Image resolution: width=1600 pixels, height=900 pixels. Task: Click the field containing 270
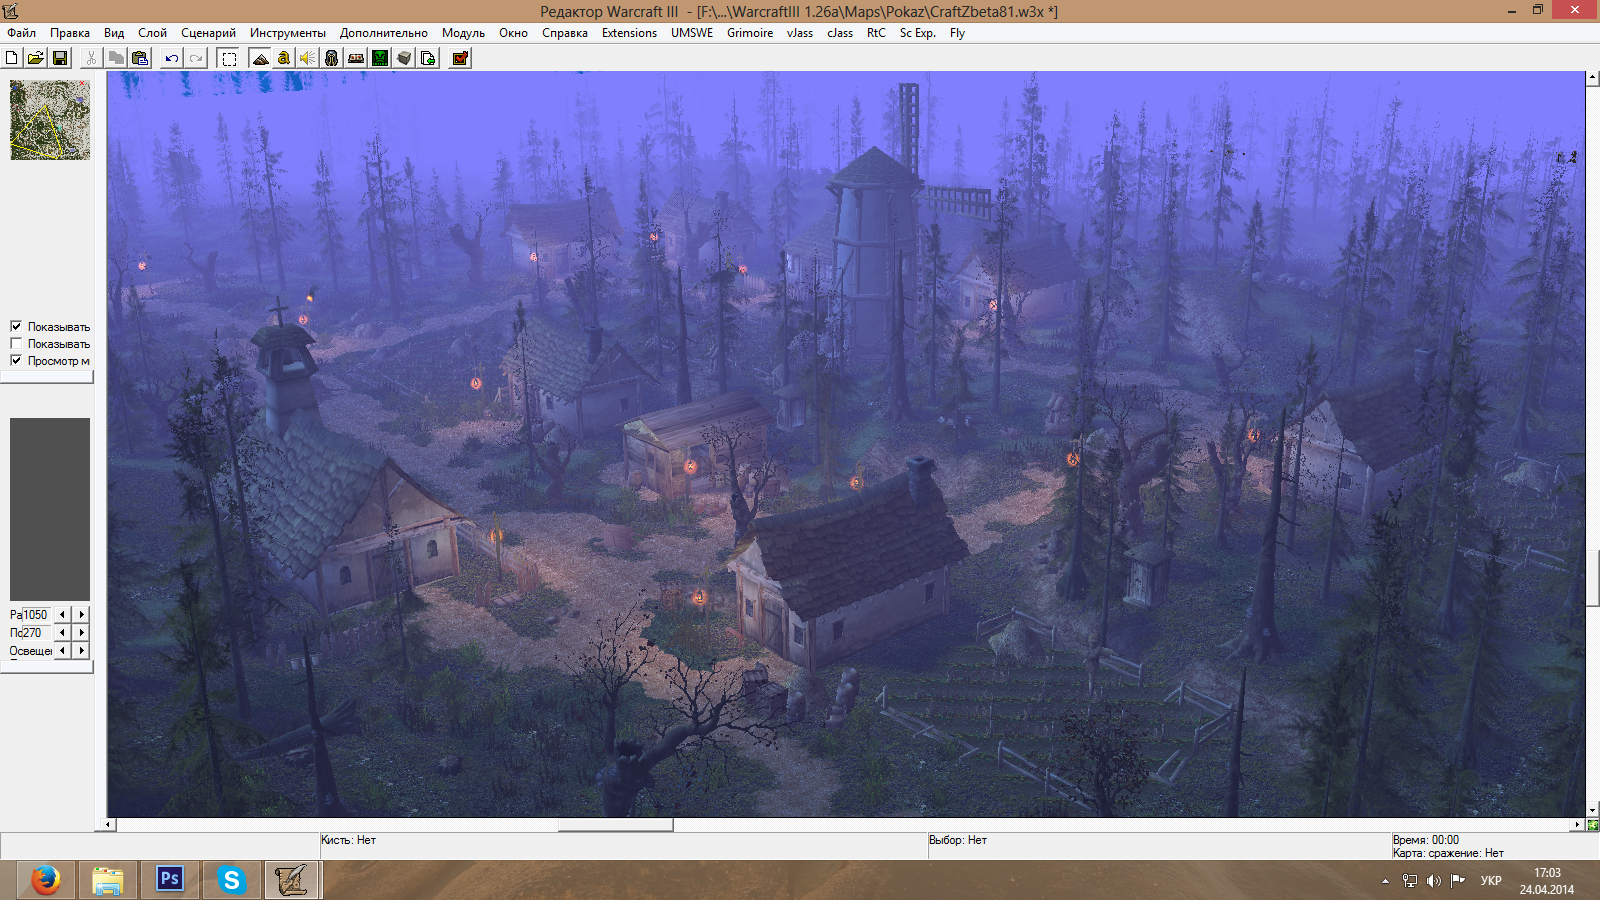(x=36, y=633)
